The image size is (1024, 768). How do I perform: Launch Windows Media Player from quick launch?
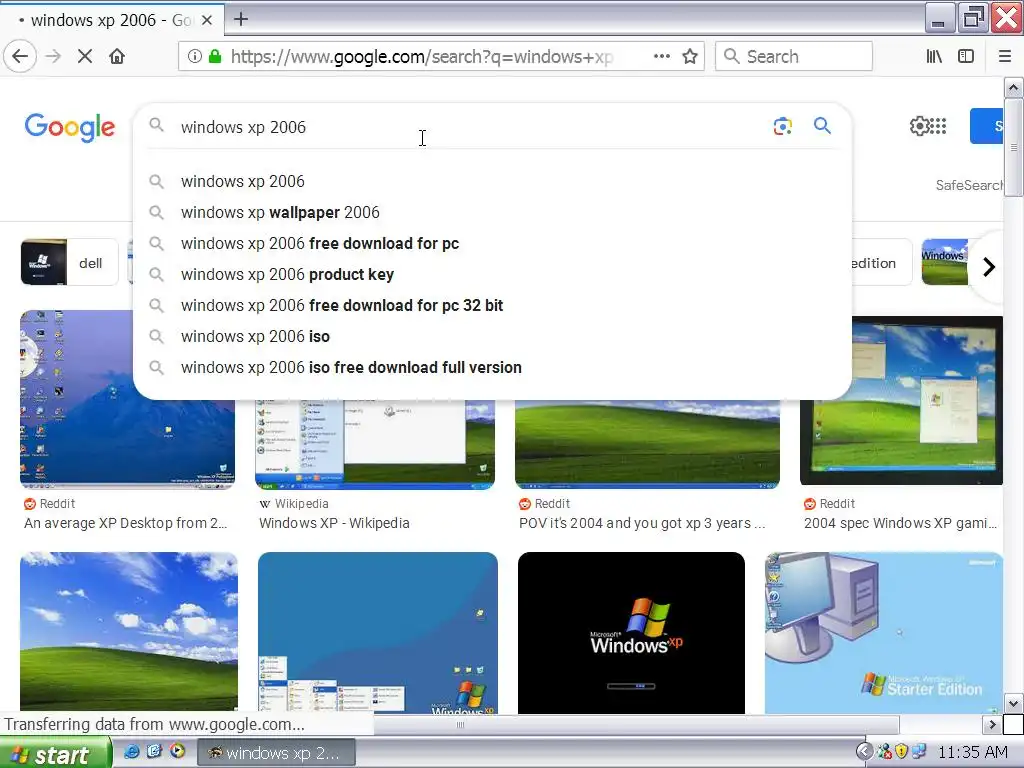(177, 752)
